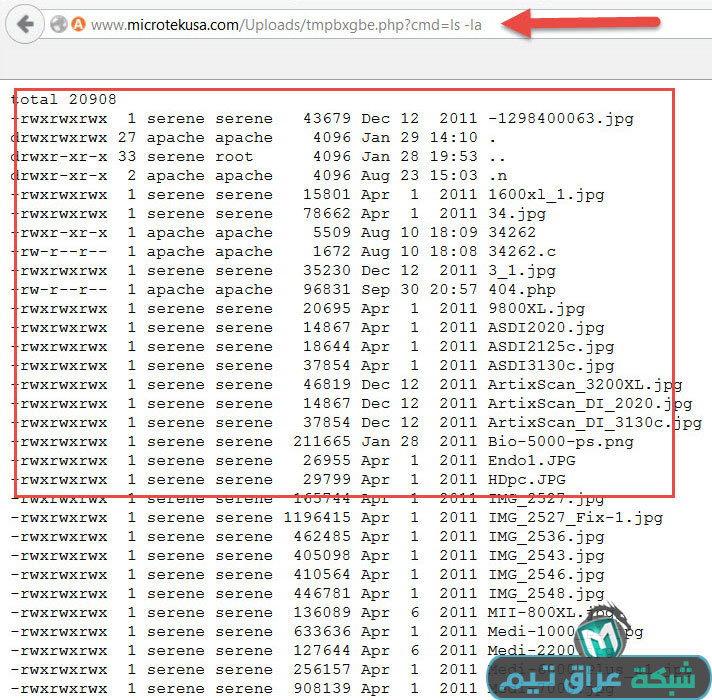Select size value '462485'
Viewport: 712px width, 700px height.
point(322,537)
